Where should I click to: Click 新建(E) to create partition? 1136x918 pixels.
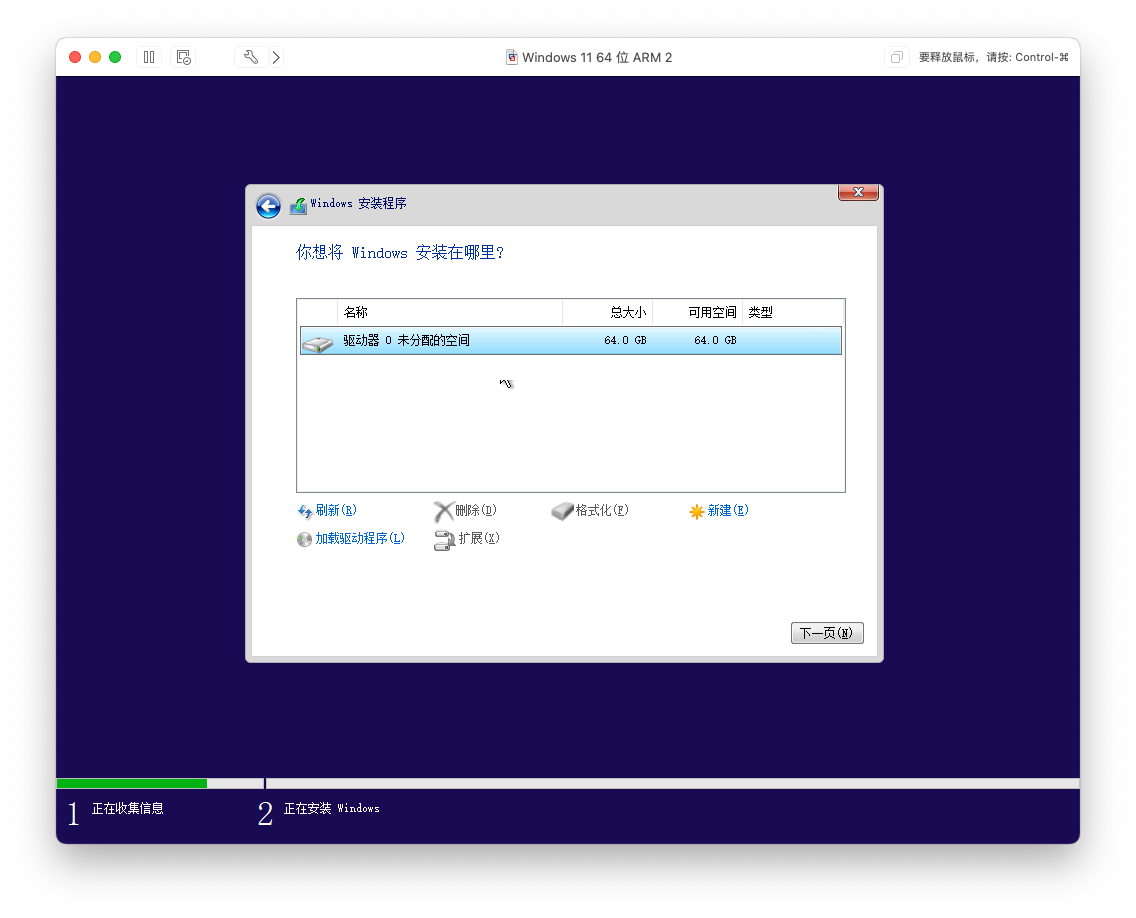[728, 511]
